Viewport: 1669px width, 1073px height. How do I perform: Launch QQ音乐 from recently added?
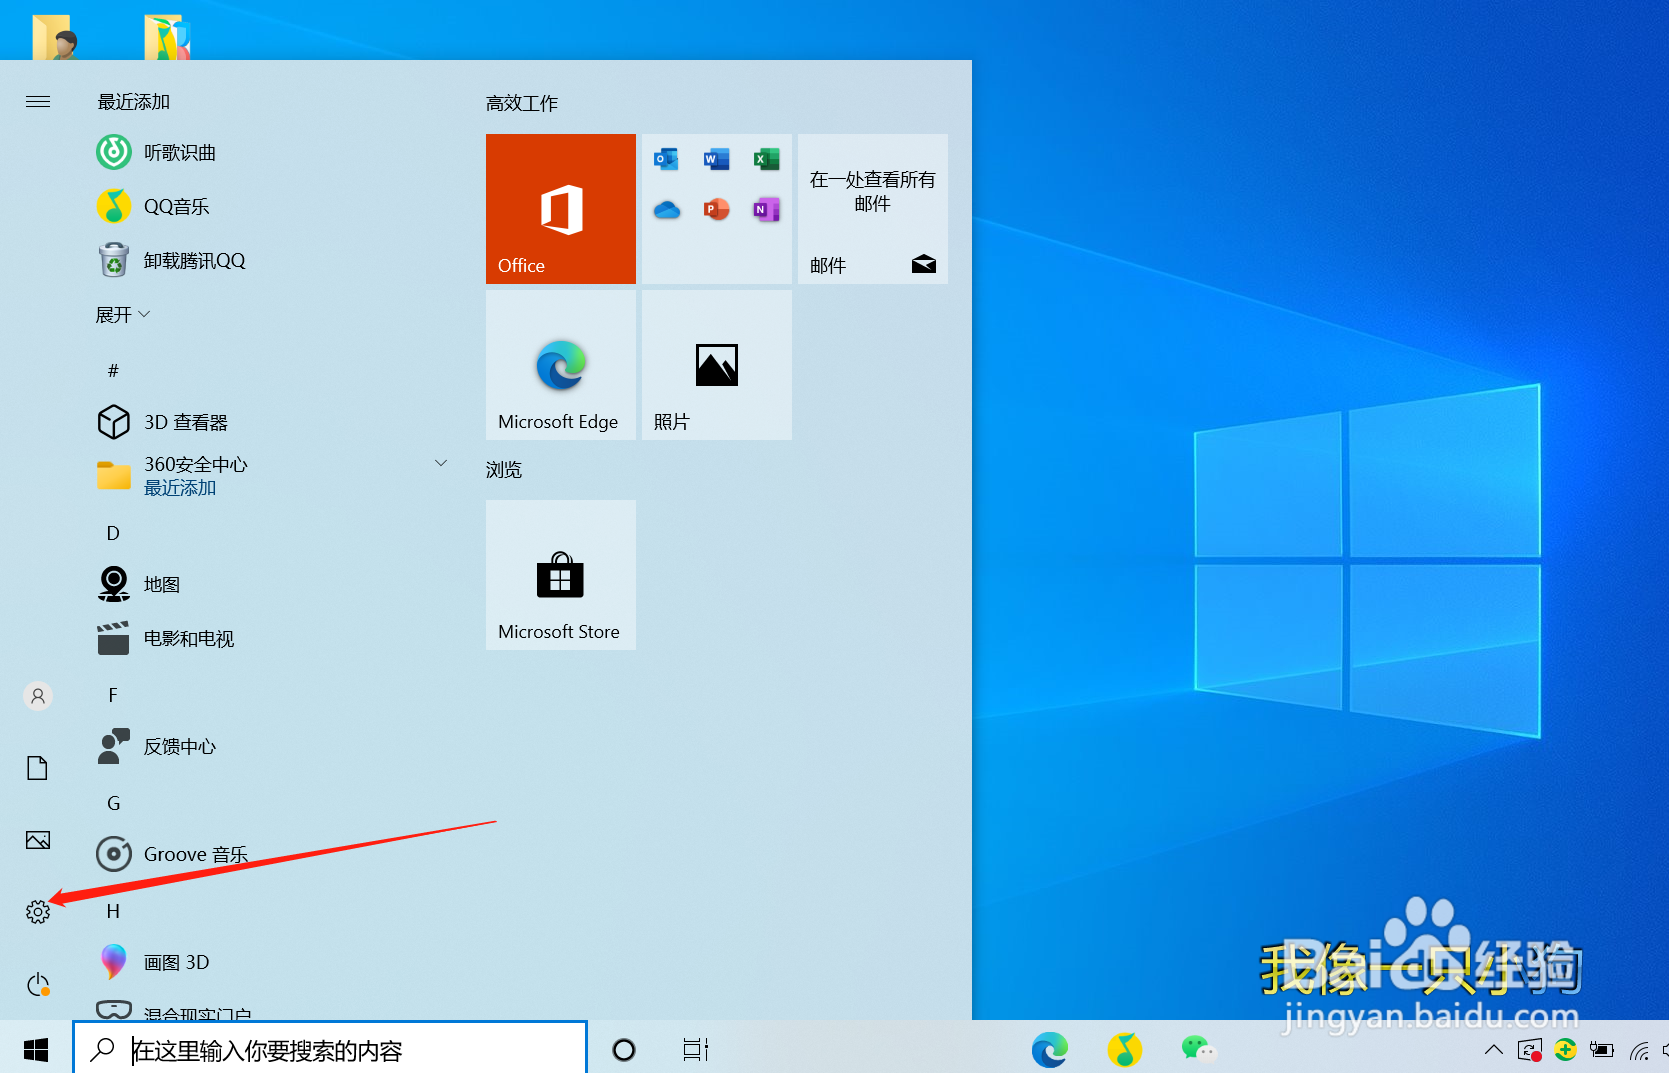[270, 206]
